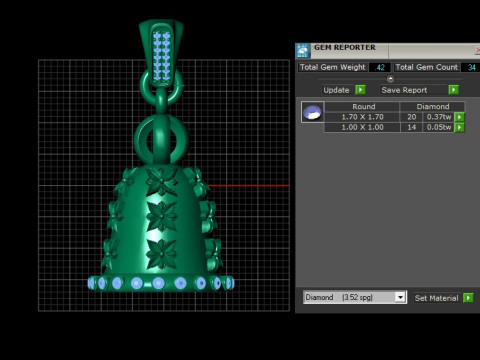Click the green arrow on the 0.37tw row
This screenshot has width=480, height=360.
coord(459,117)
